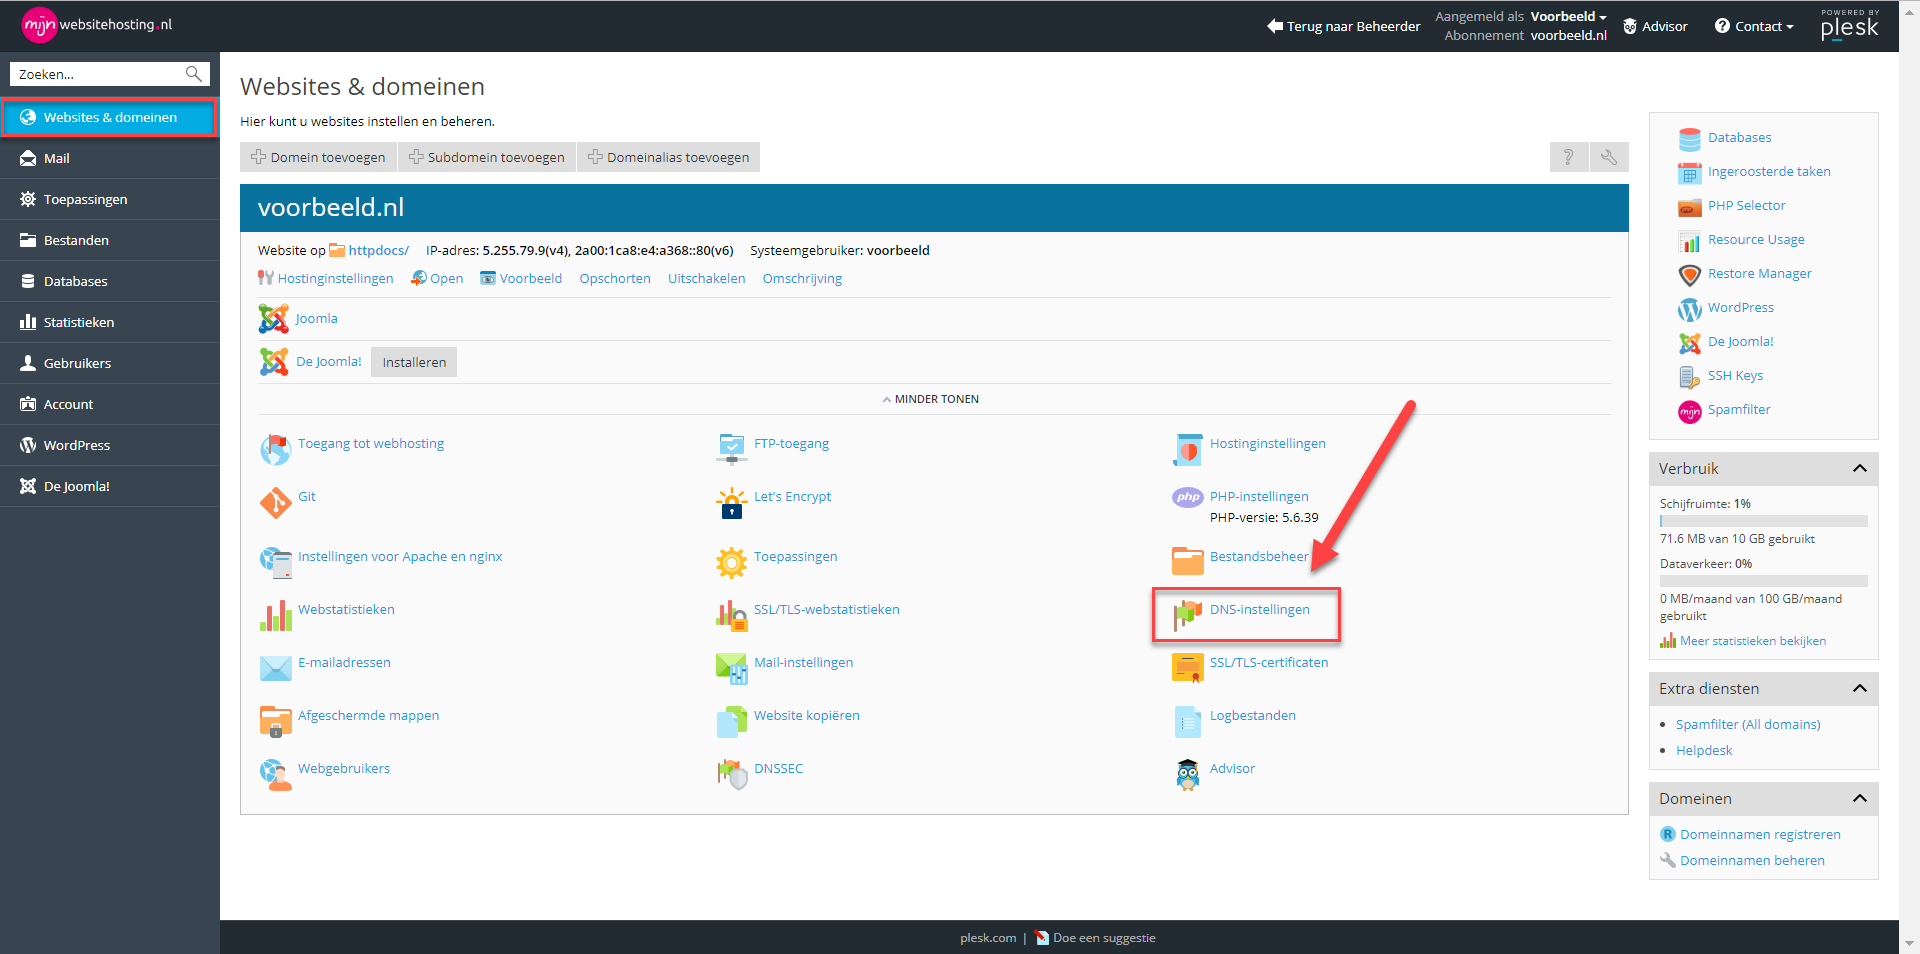This screenshot has height=954, width=1920.
Task: Click the Installeren button for Joomla
Action: 414,362
